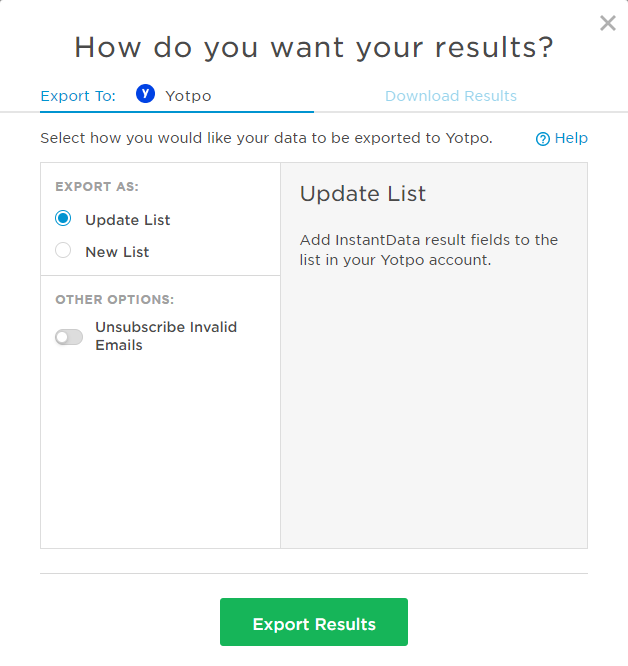Click the How do you want your results title
Viewport: 628px width, 666px height.
[314, 47]
